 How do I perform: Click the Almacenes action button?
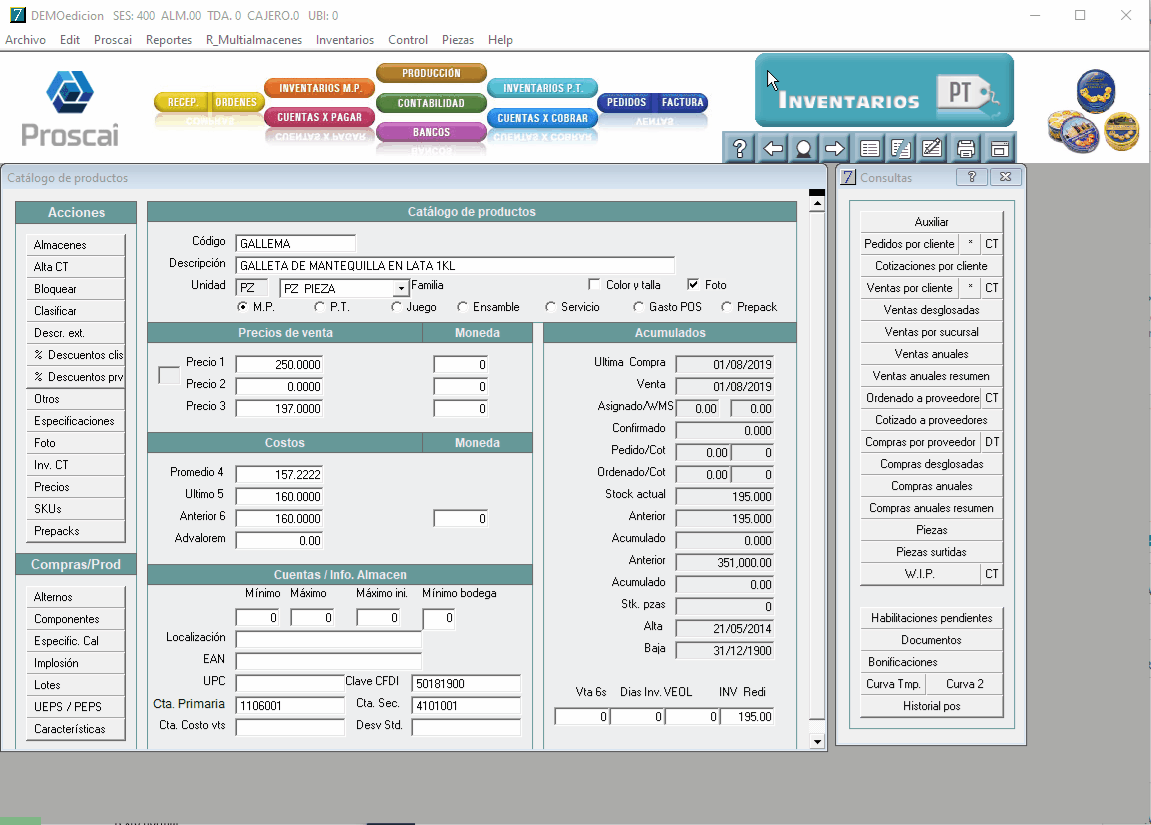(x=76, y=244)
